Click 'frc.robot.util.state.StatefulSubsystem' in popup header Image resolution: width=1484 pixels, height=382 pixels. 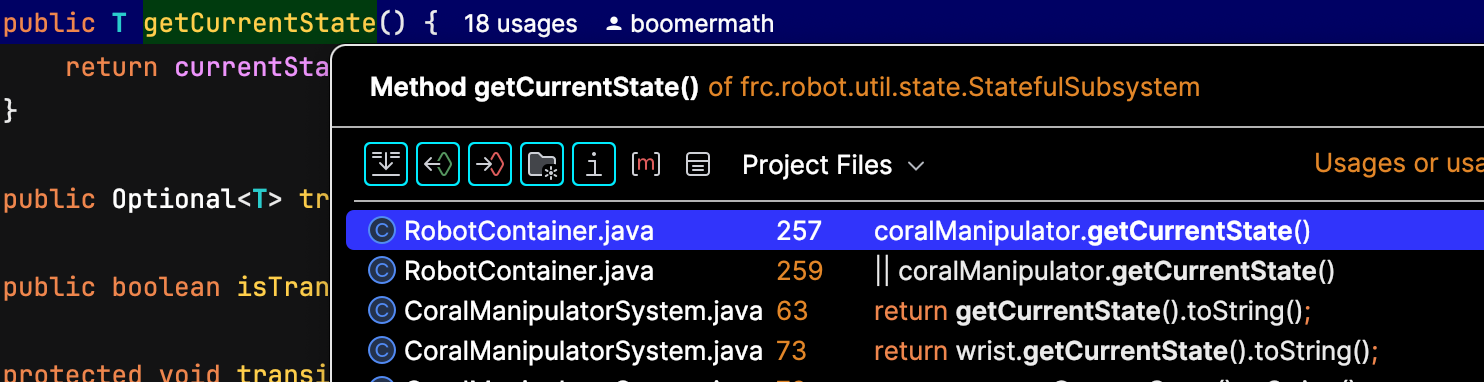[x=970, y=87]
